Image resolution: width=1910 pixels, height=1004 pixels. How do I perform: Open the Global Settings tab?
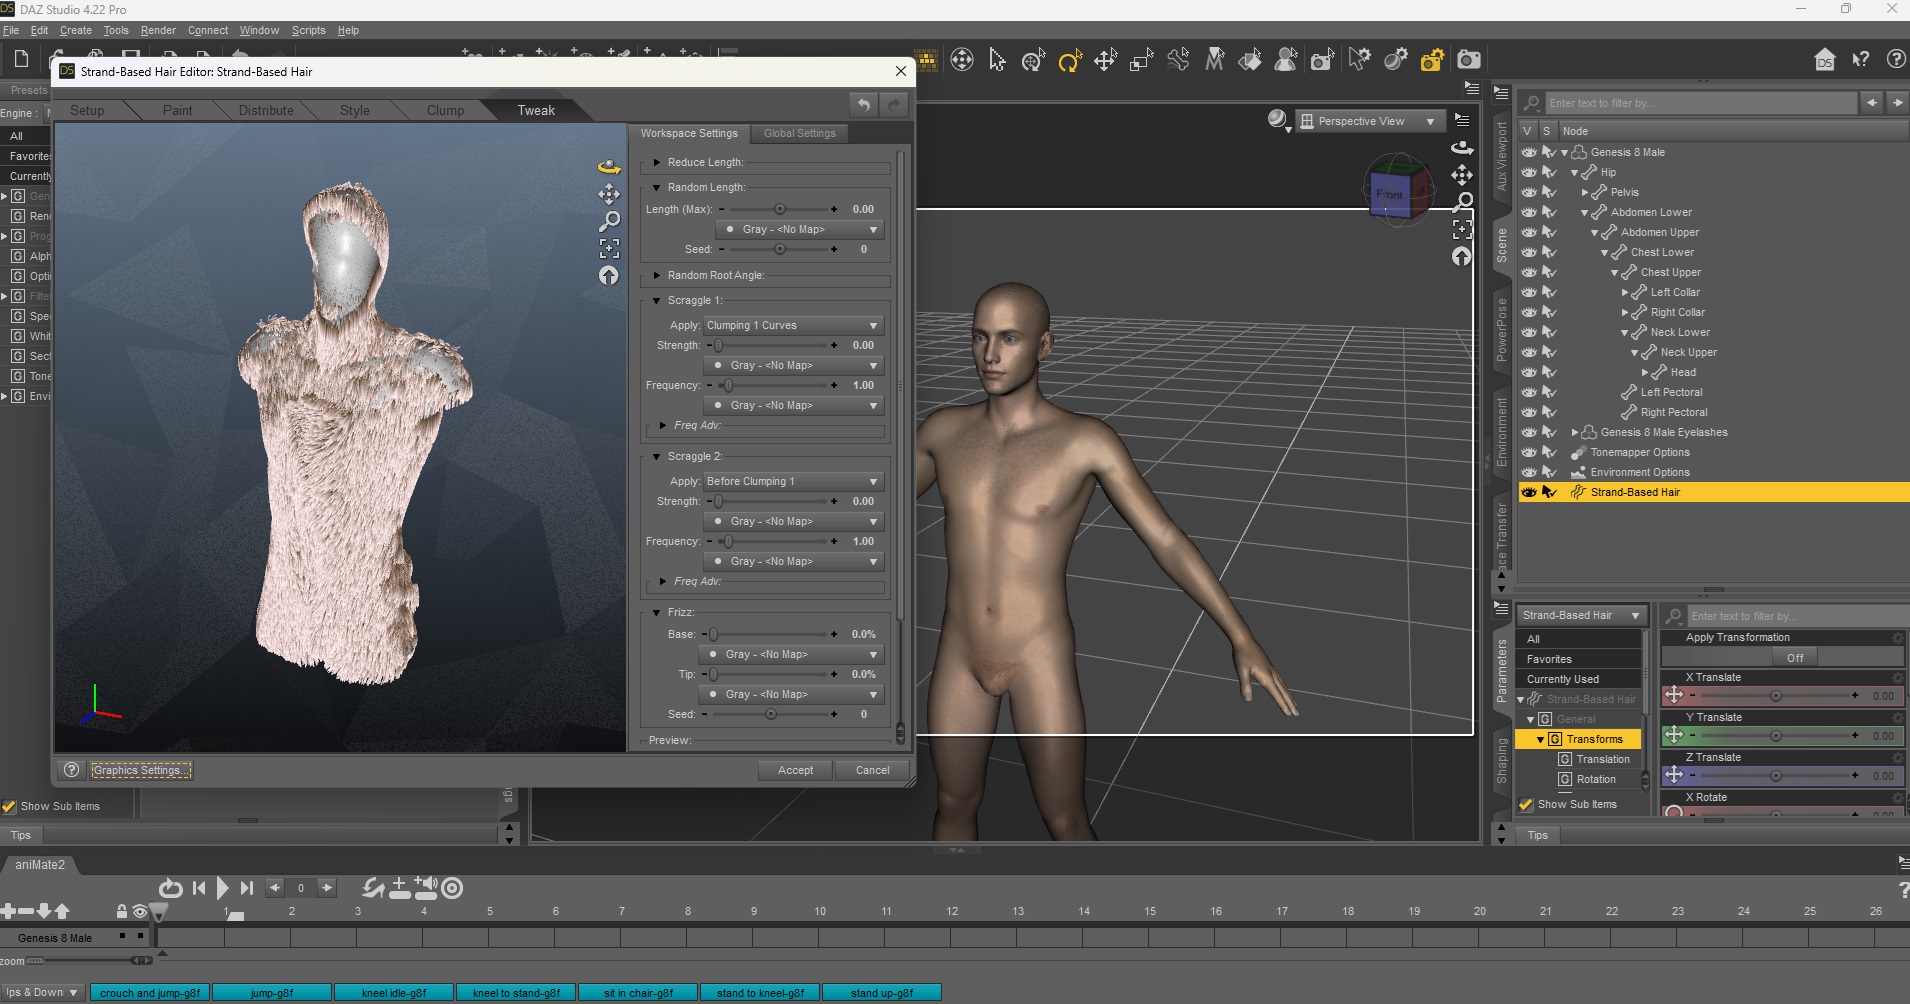tap(799, 133)
